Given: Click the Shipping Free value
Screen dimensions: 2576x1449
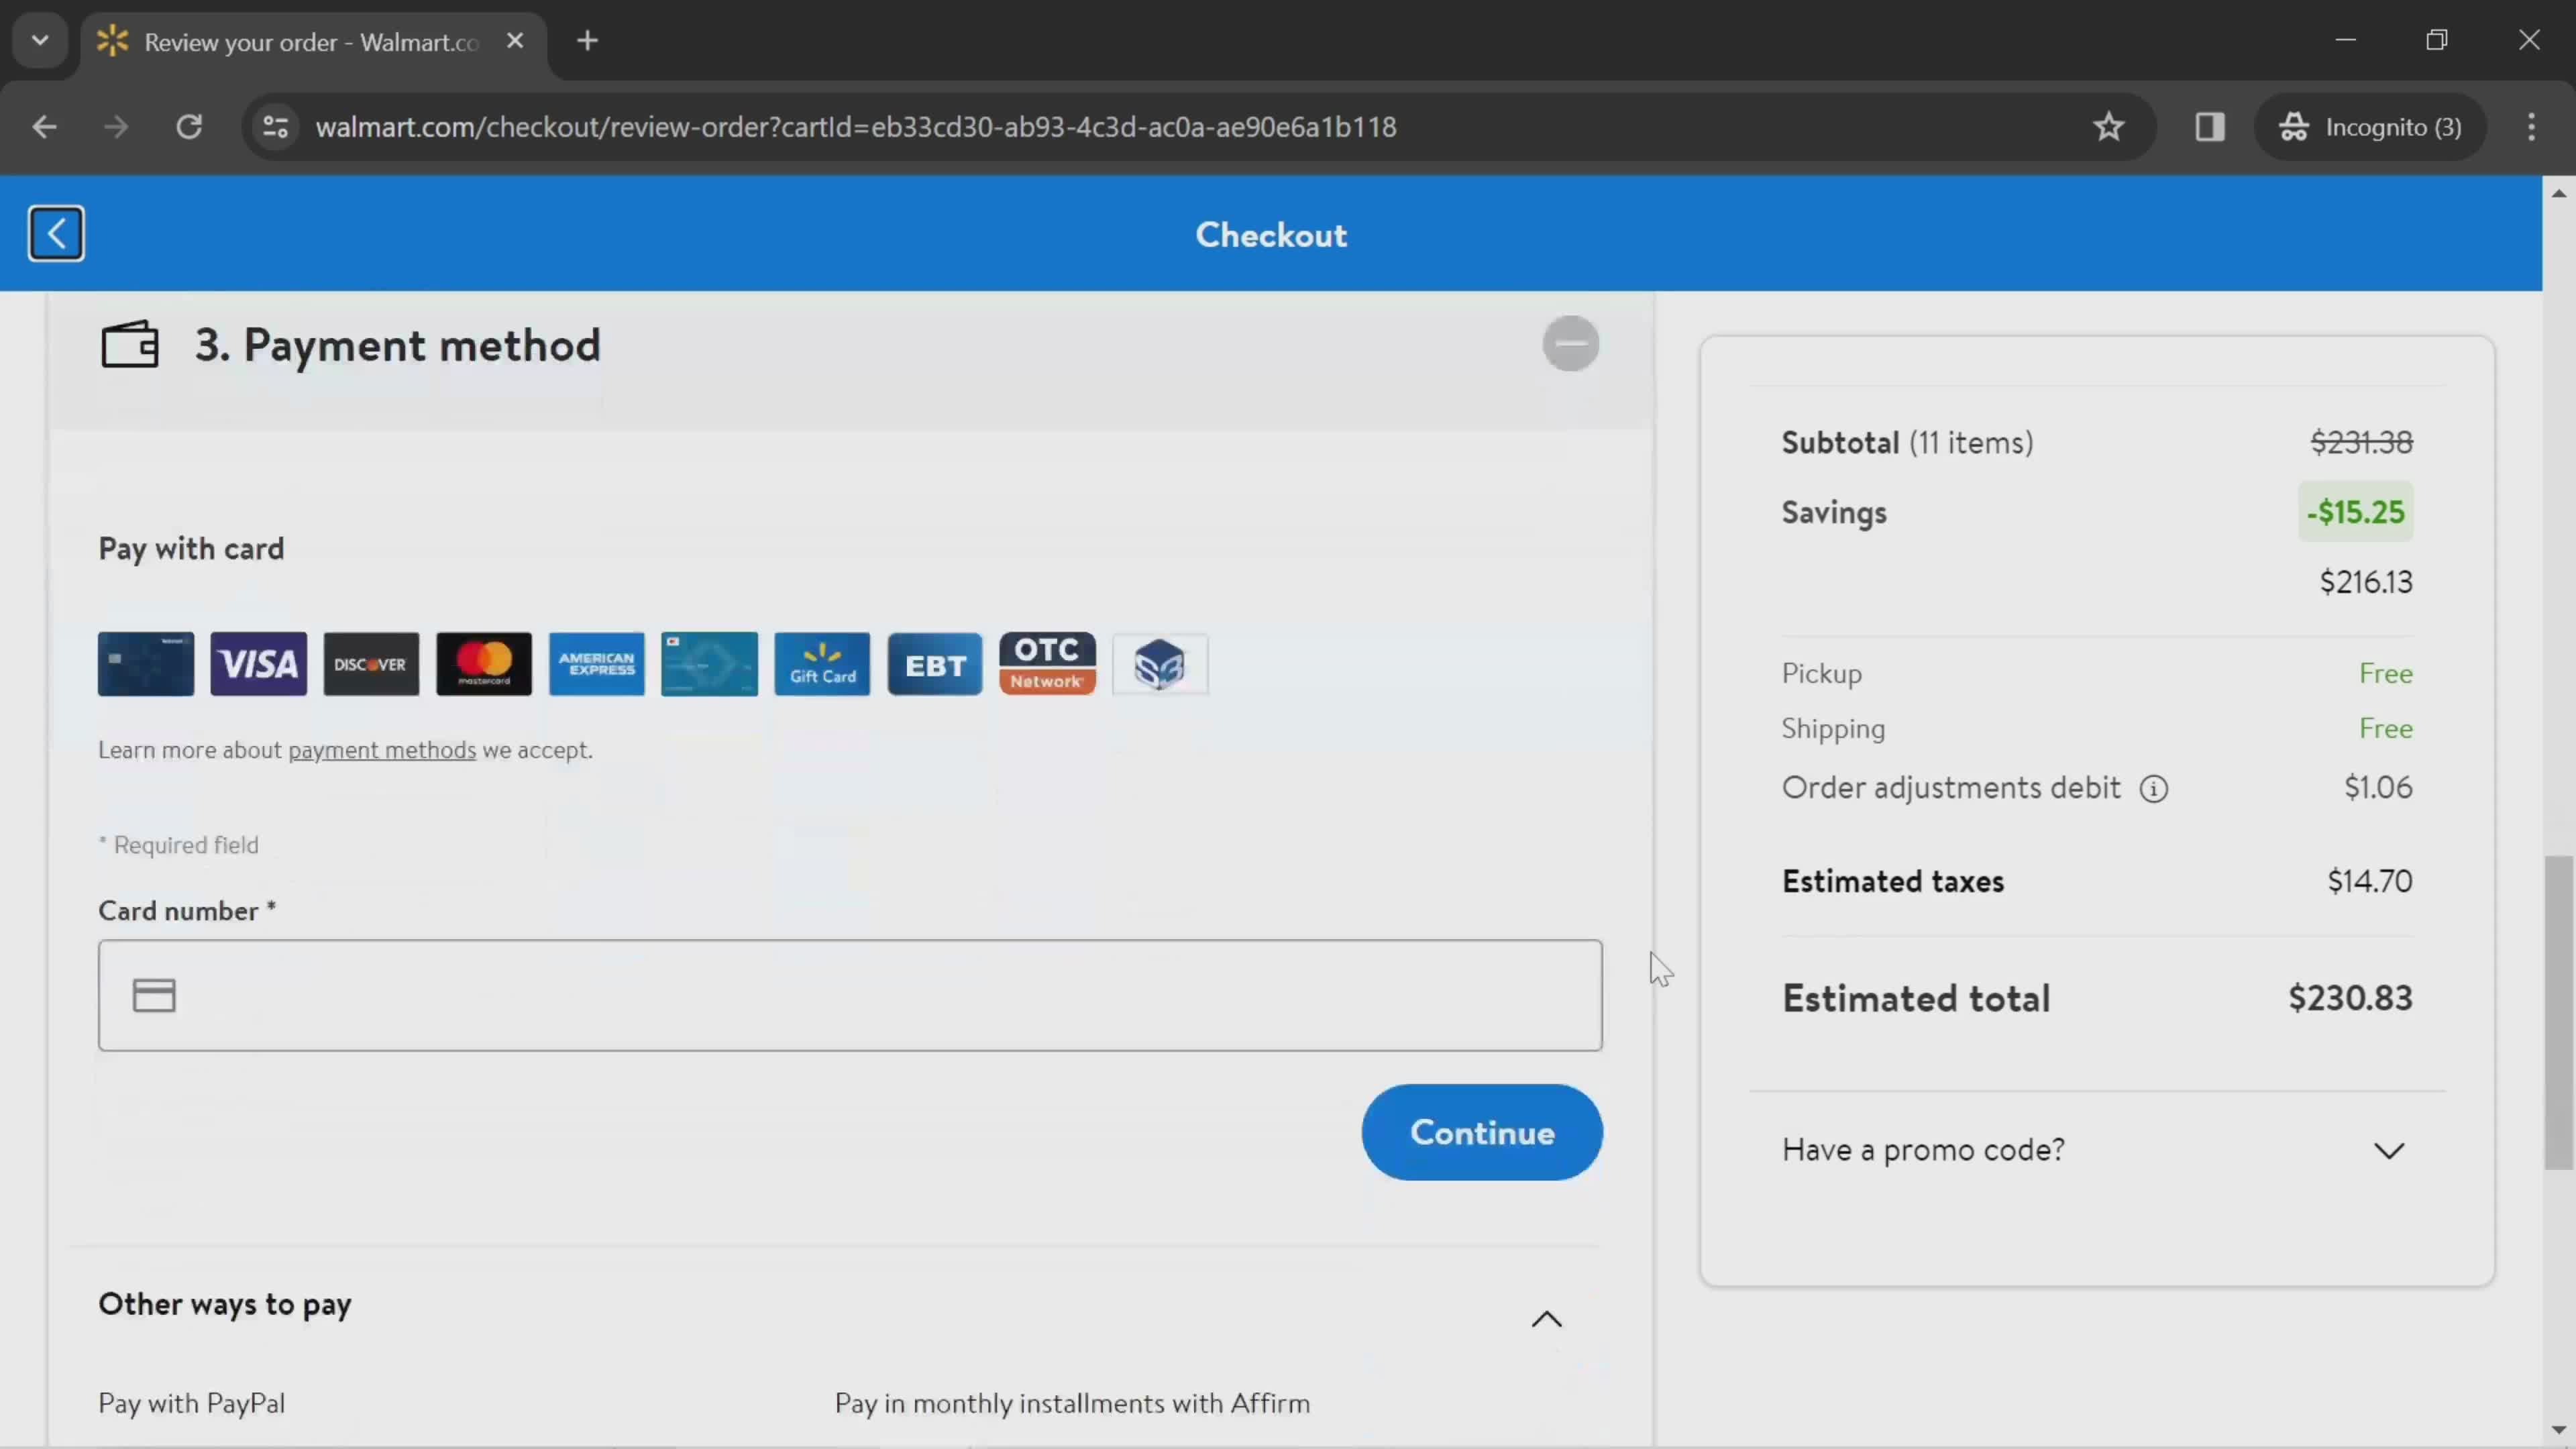Looking at the screenshot, I should [2386, 729].
